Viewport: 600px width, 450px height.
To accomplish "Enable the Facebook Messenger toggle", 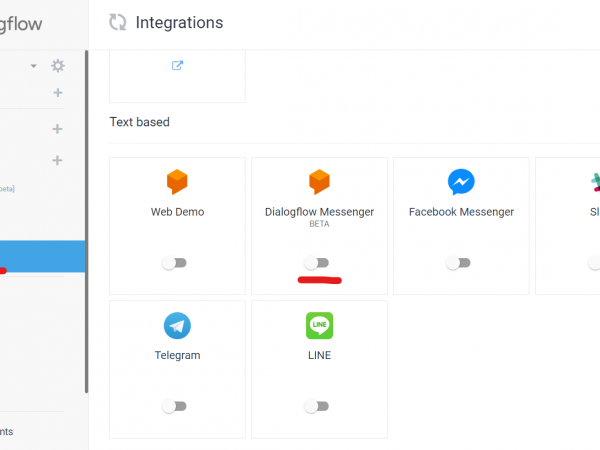I will point(458,263).
